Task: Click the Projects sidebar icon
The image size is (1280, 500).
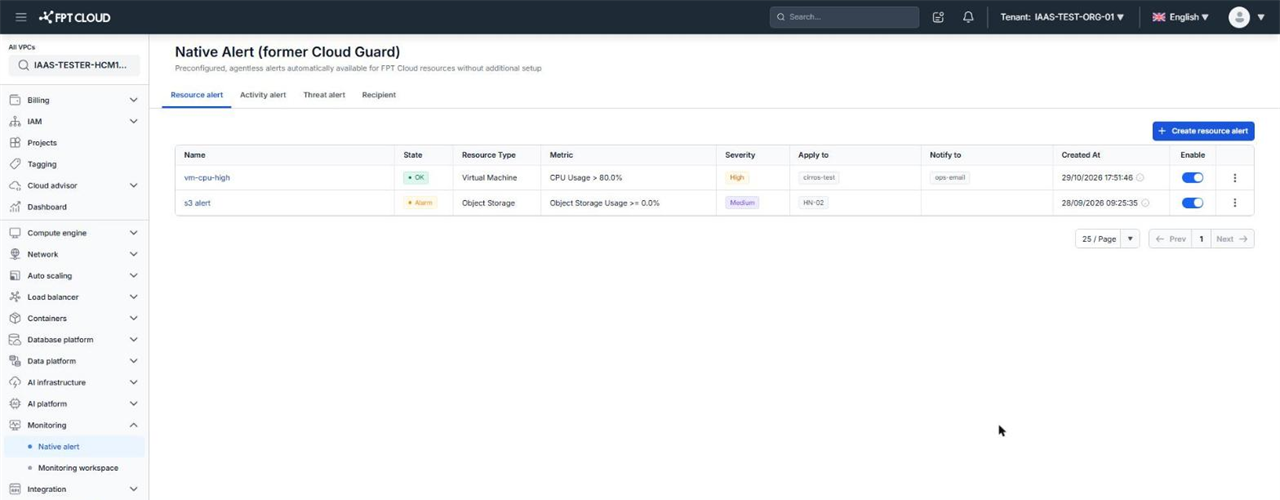Action: pos(15,143)
